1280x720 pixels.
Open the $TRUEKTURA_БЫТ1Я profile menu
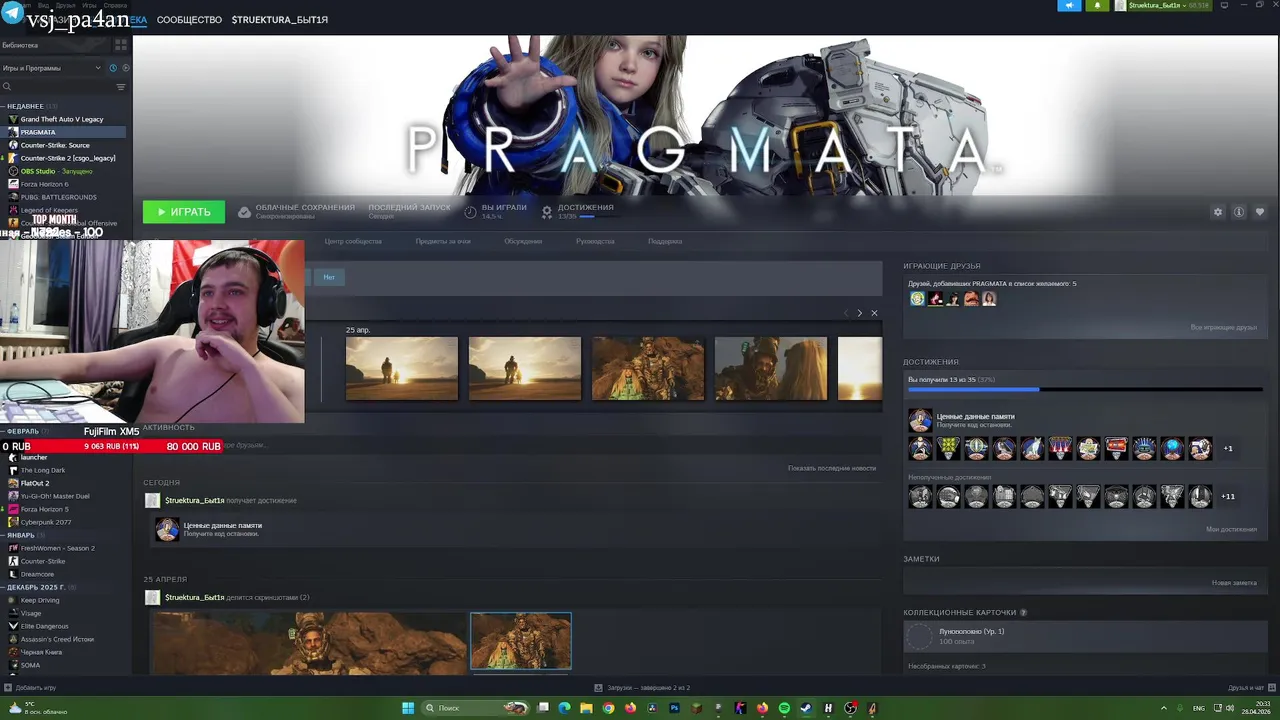[x=279, y=20]
